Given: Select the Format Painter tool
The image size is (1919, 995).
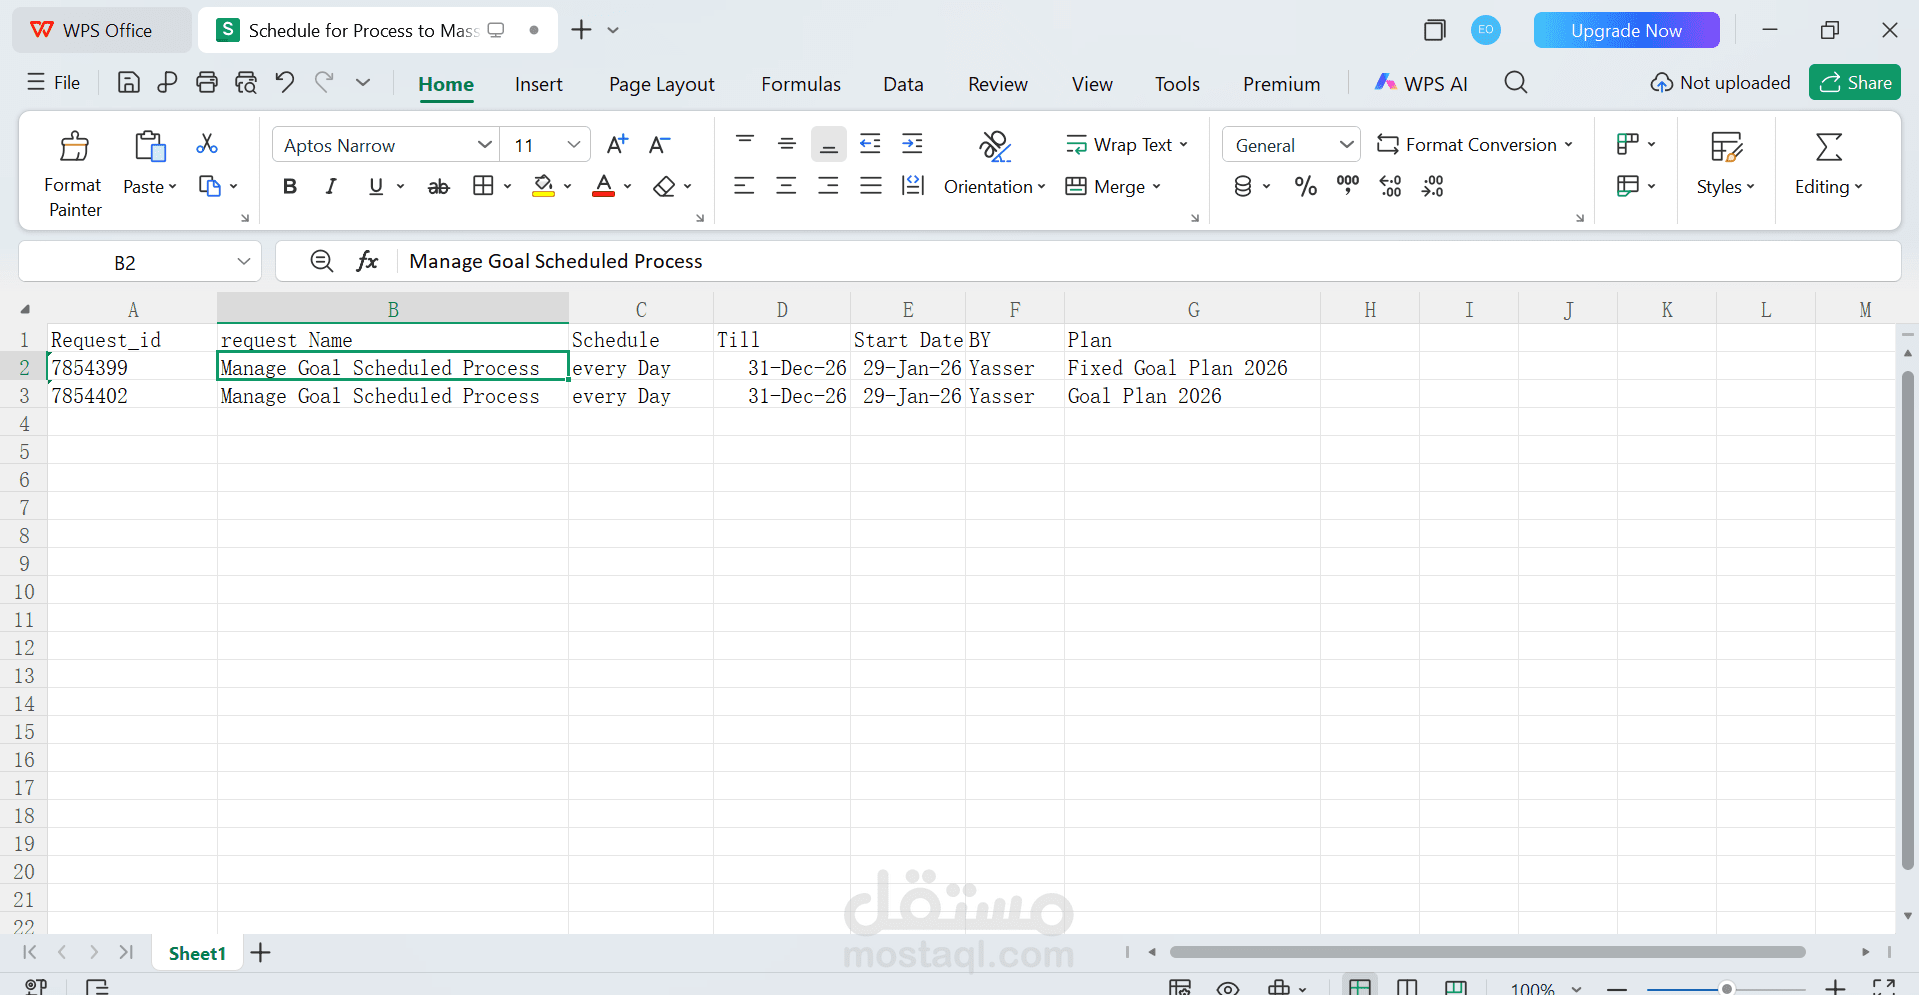Looking at the screenshot, I should [x=74, y=174].
